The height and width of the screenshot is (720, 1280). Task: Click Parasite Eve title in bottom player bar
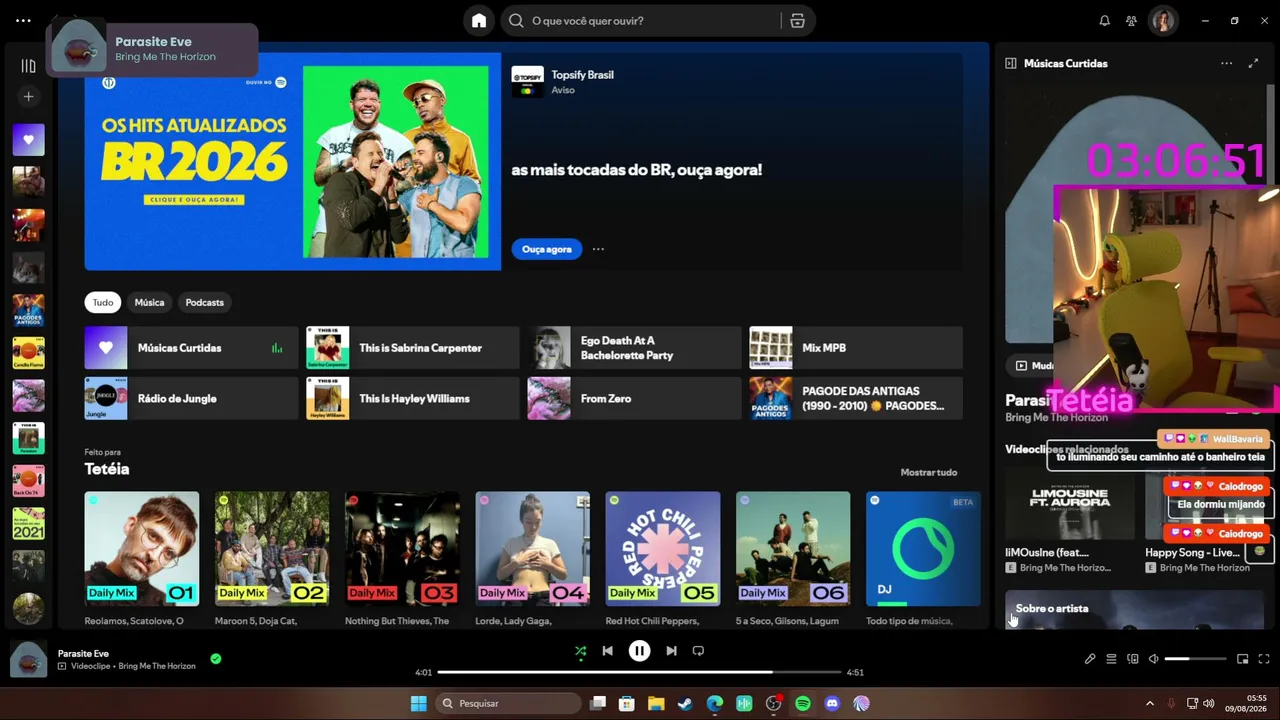83,654
